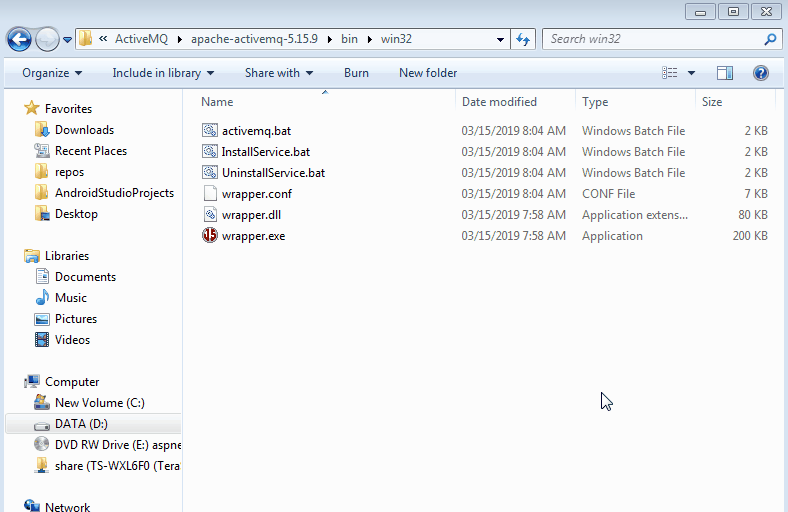Open Downloads in Favorites
Image resolution: width=788 pixels, height=512 pixels.
click(84, 130)
